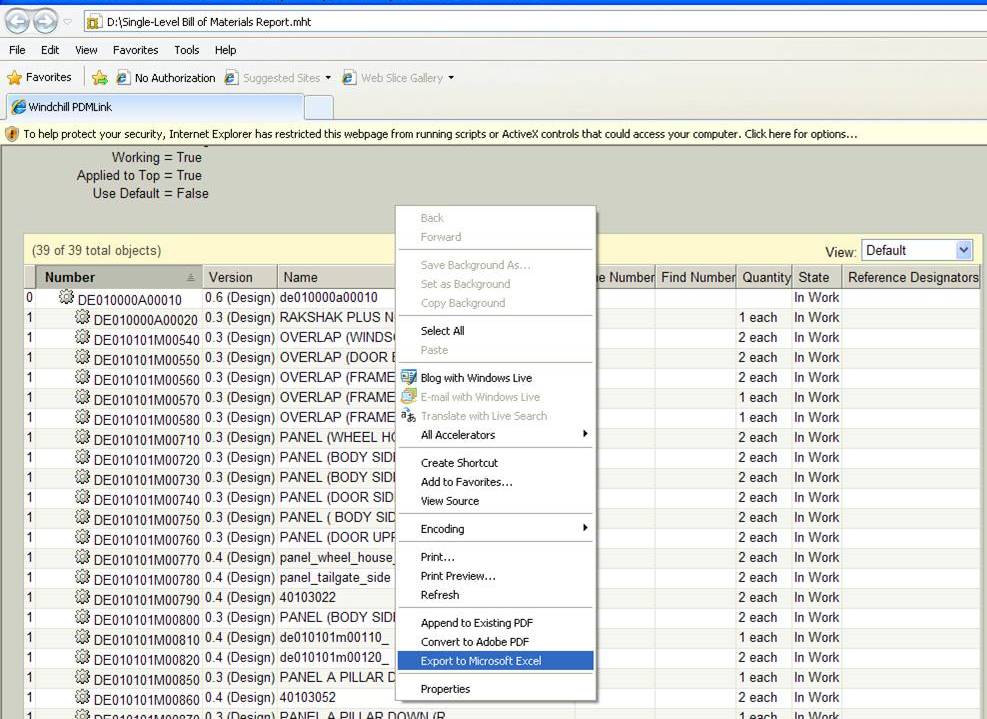Expand the Encoding submenu
Viewport: 987px width, 719px height.
click(496, 529)
